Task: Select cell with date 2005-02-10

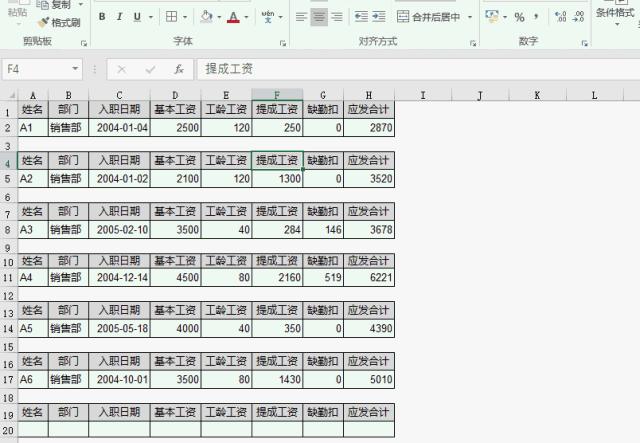Action: coord(119,229)
